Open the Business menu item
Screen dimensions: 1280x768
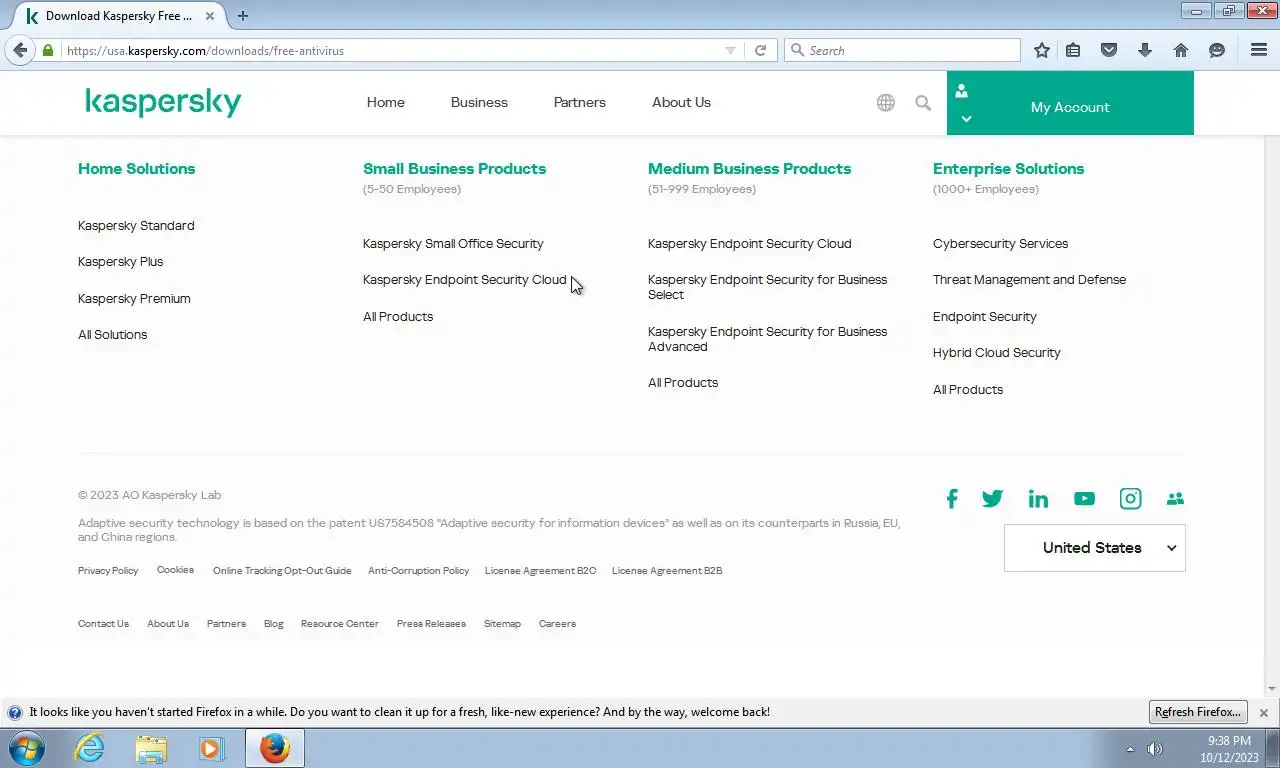coord(479,102)
